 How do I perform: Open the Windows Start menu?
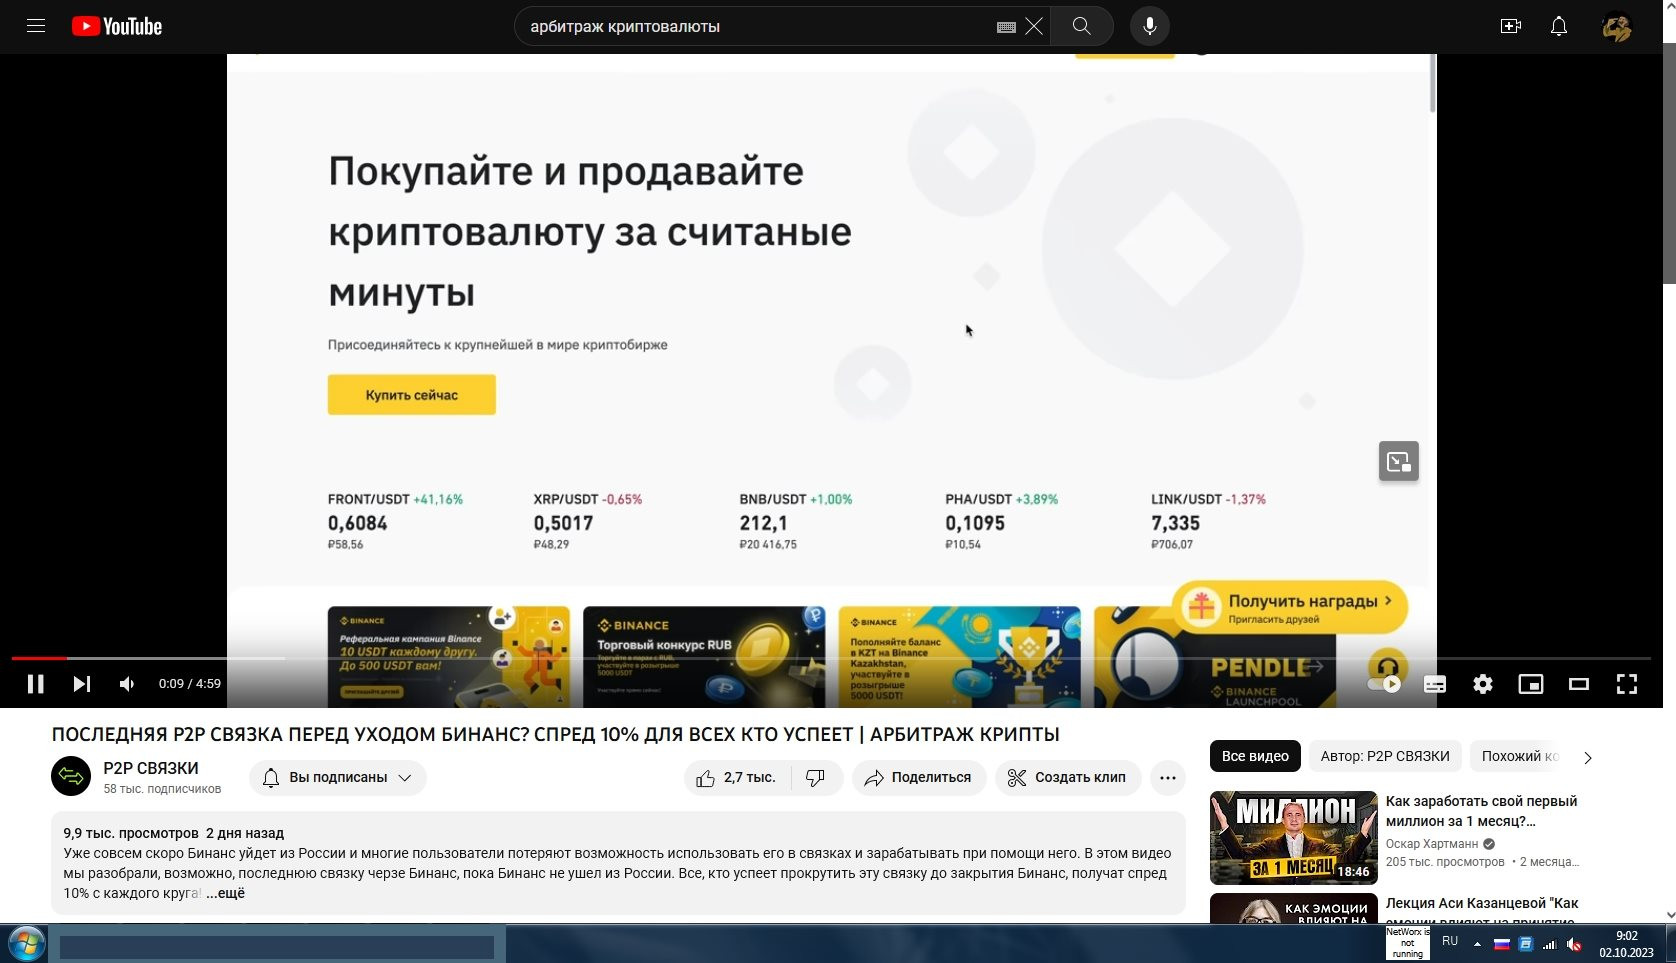point(26,943)
